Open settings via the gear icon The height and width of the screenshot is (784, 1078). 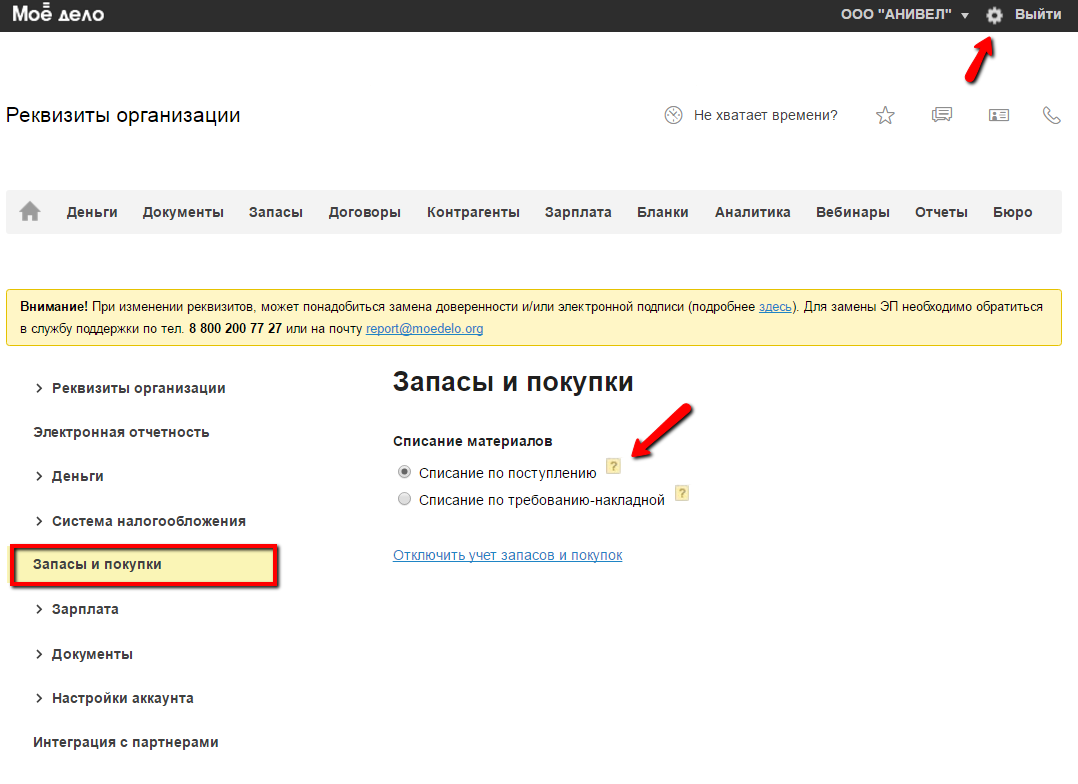click(x=994, y=15)
